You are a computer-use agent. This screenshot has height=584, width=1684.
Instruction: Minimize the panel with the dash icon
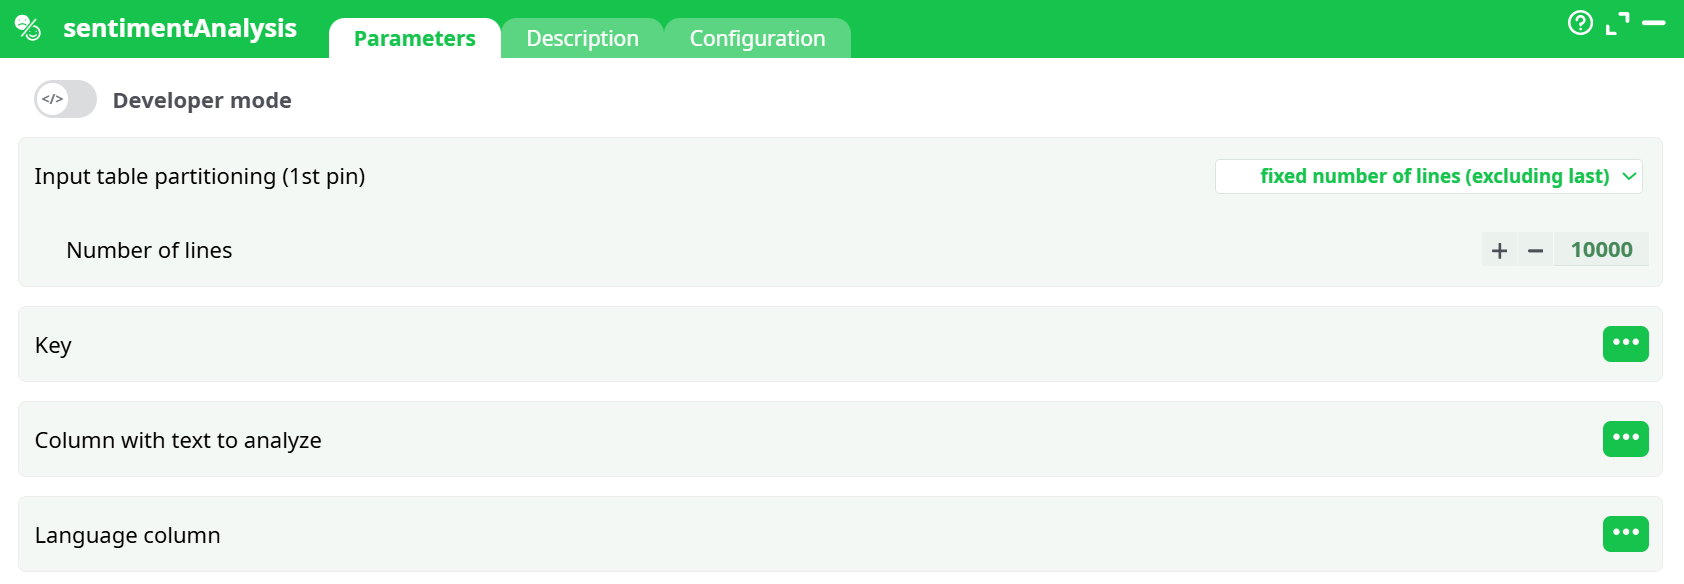click(x=1654, y=23)
